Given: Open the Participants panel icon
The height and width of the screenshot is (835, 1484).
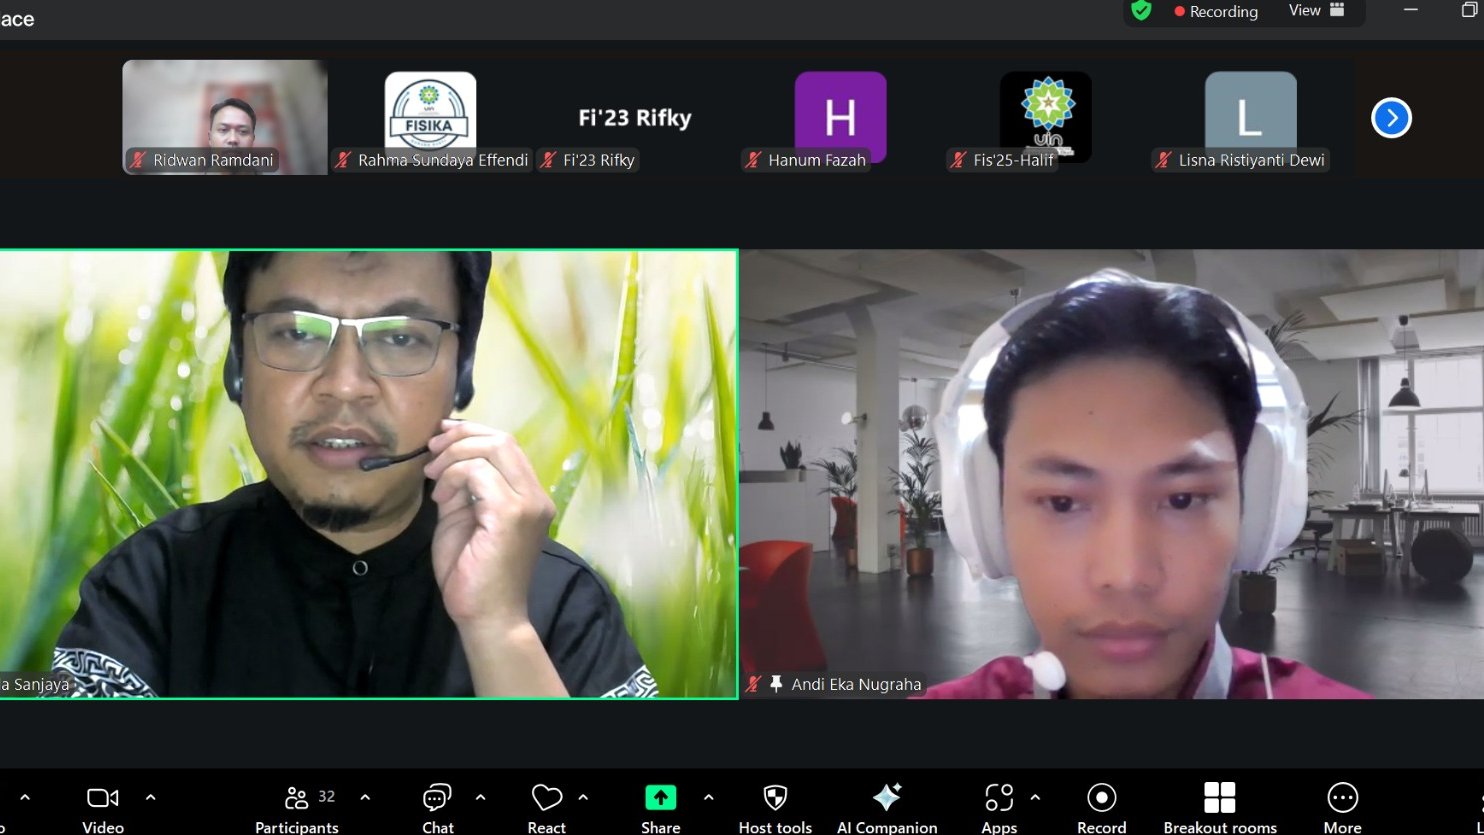Looking at the screenshot, I should coord(297,798).
